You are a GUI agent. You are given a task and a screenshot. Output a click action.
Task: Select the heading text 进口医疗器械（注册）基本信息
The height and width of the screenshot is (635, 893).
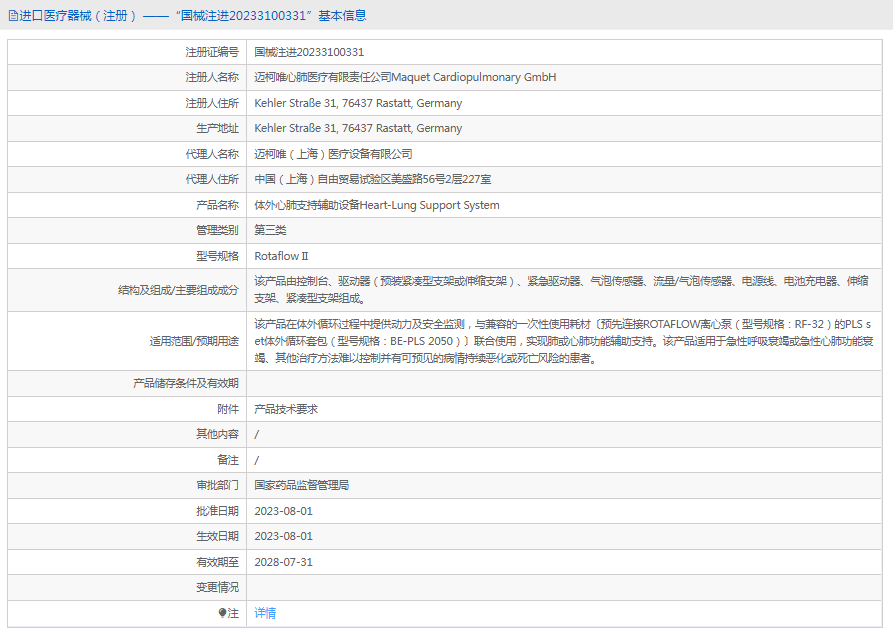(x=187, y=16)
